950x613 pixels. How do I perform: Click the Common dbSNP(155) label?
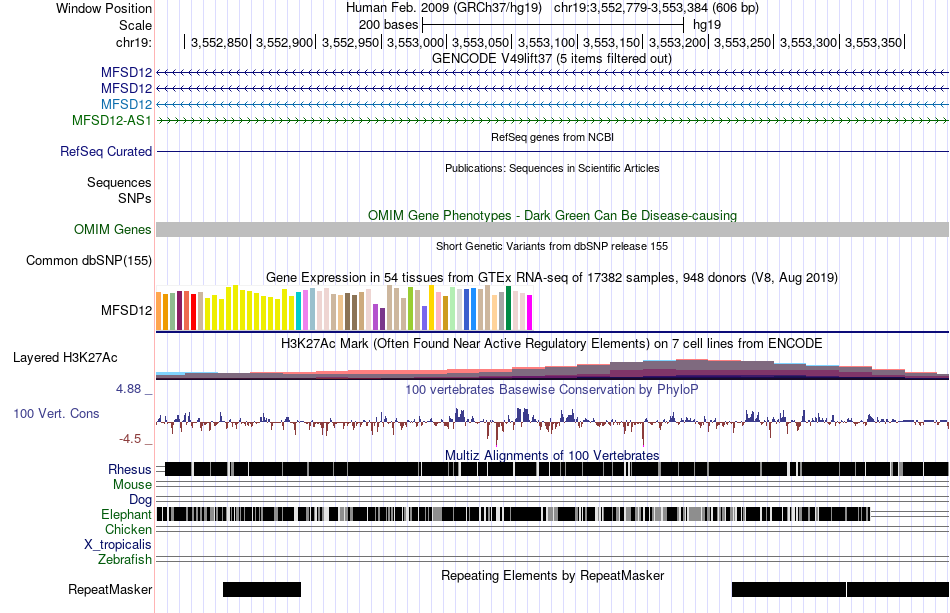pos(89,260)
